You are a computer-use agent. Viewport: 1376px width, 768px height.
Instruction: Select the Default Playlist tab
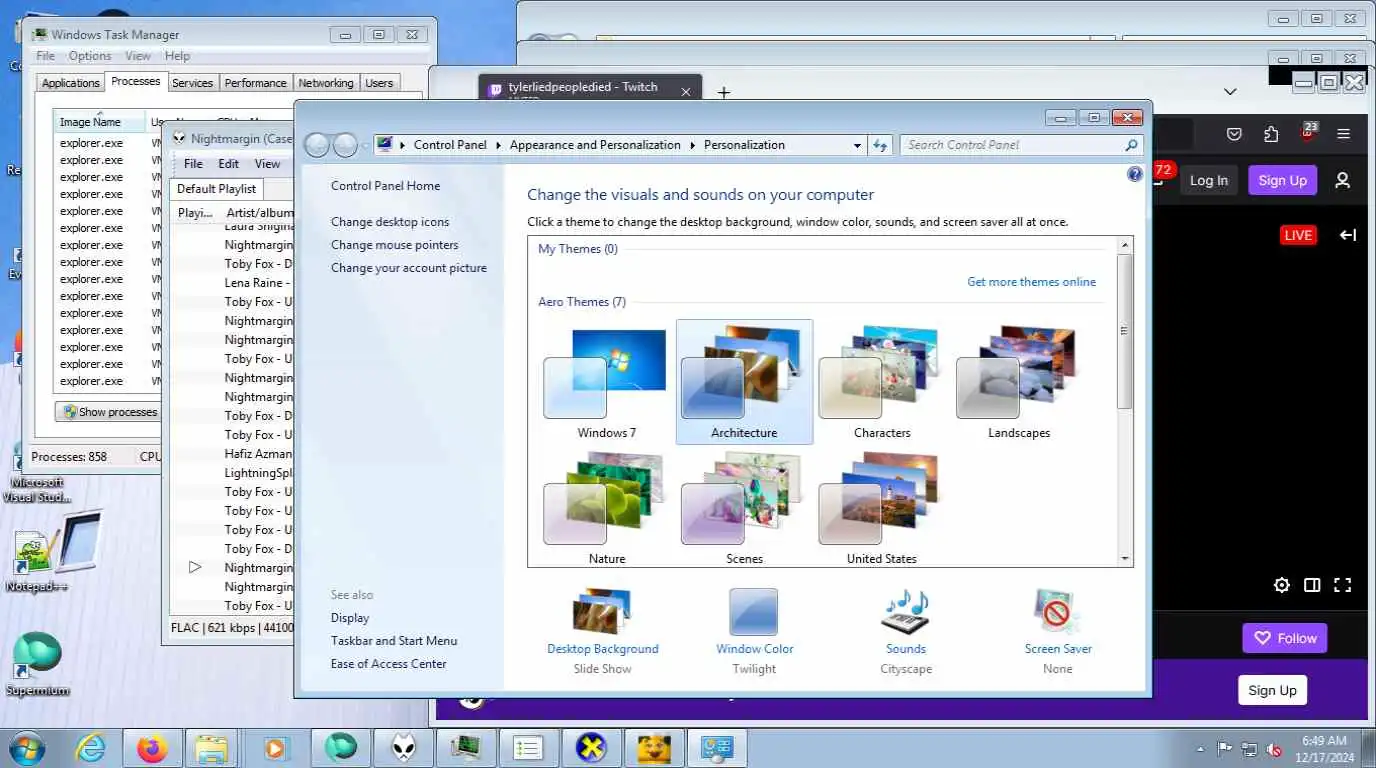[216, 189]
